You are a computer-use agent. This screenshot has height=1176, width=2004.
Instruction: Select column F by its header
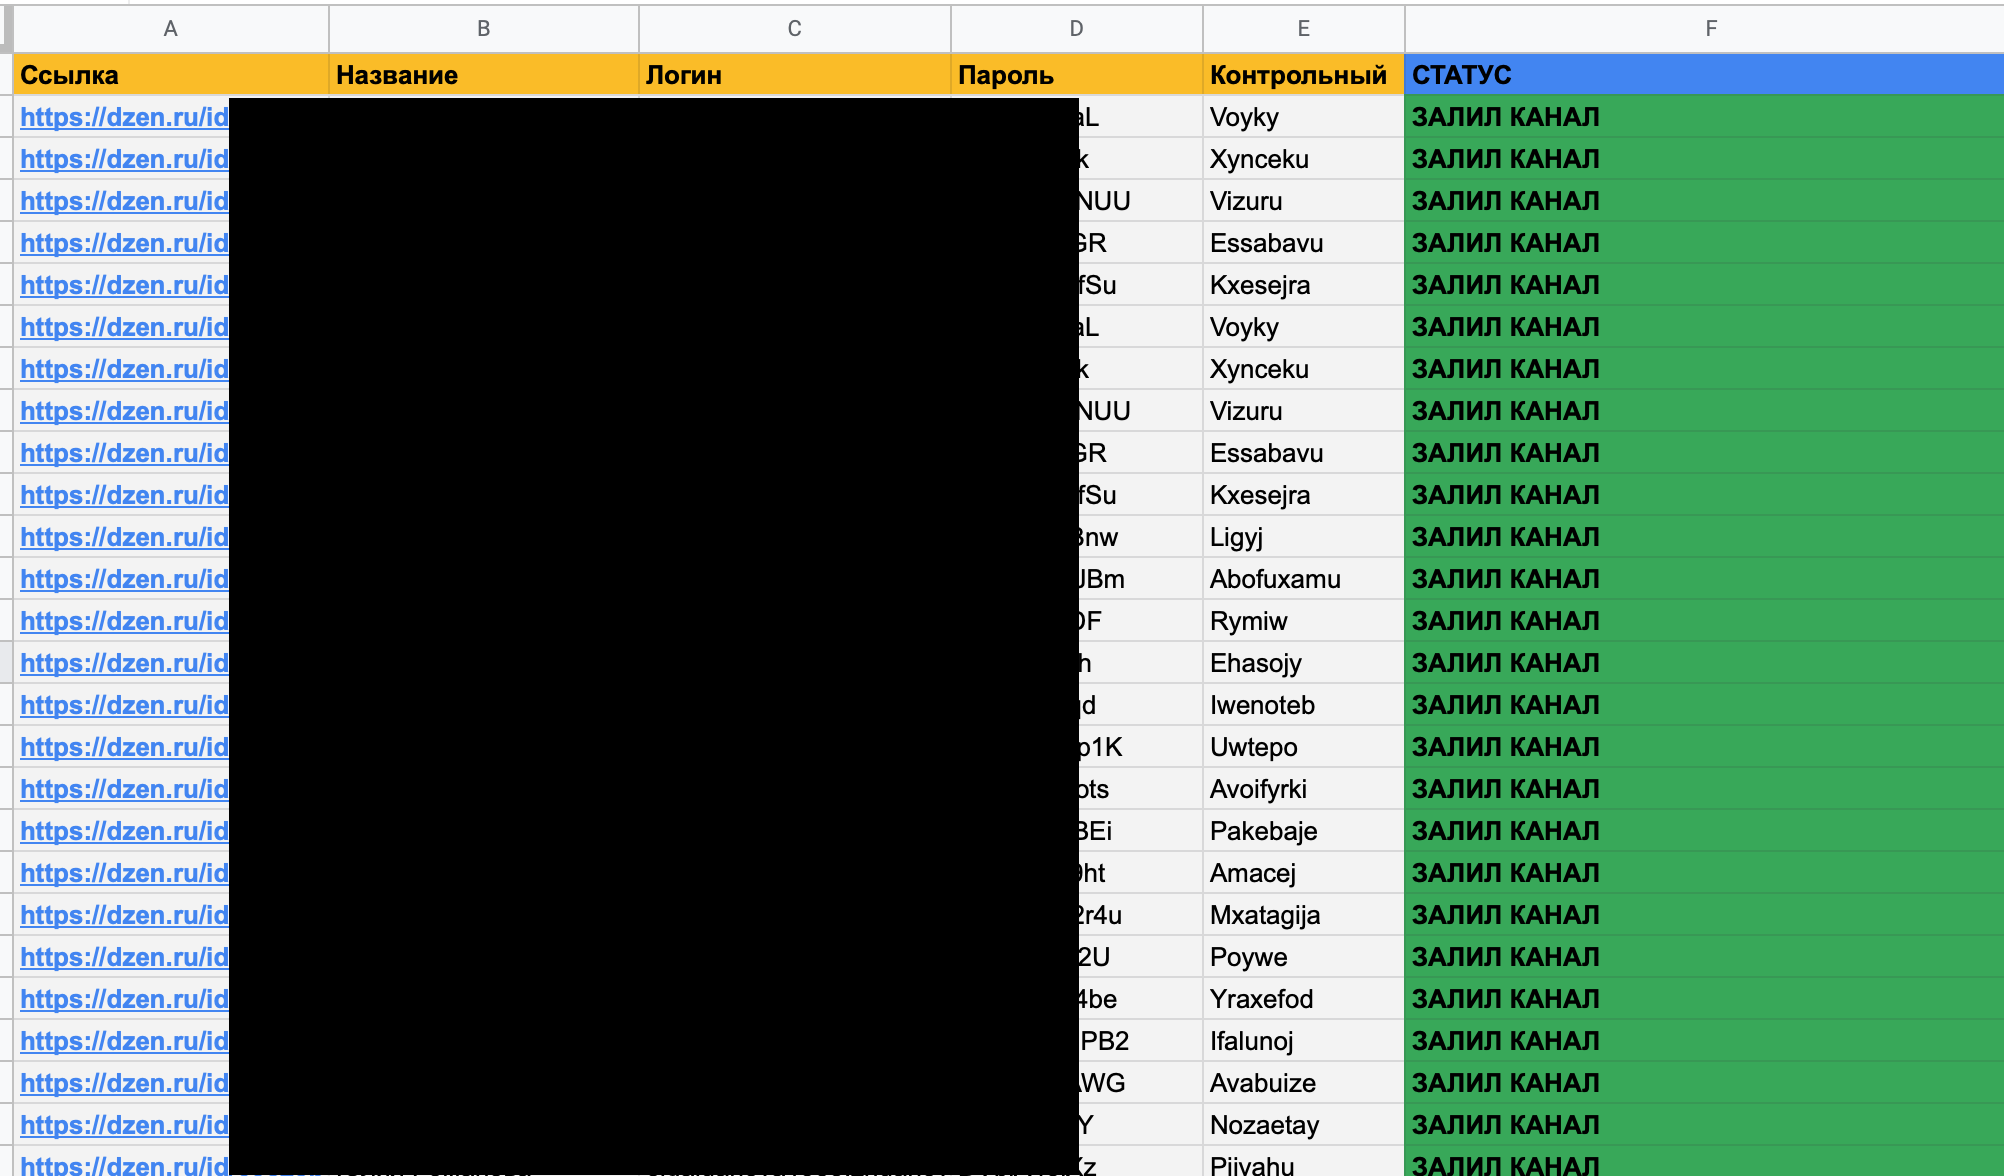pyautogui.click(x=1710, y=28)
